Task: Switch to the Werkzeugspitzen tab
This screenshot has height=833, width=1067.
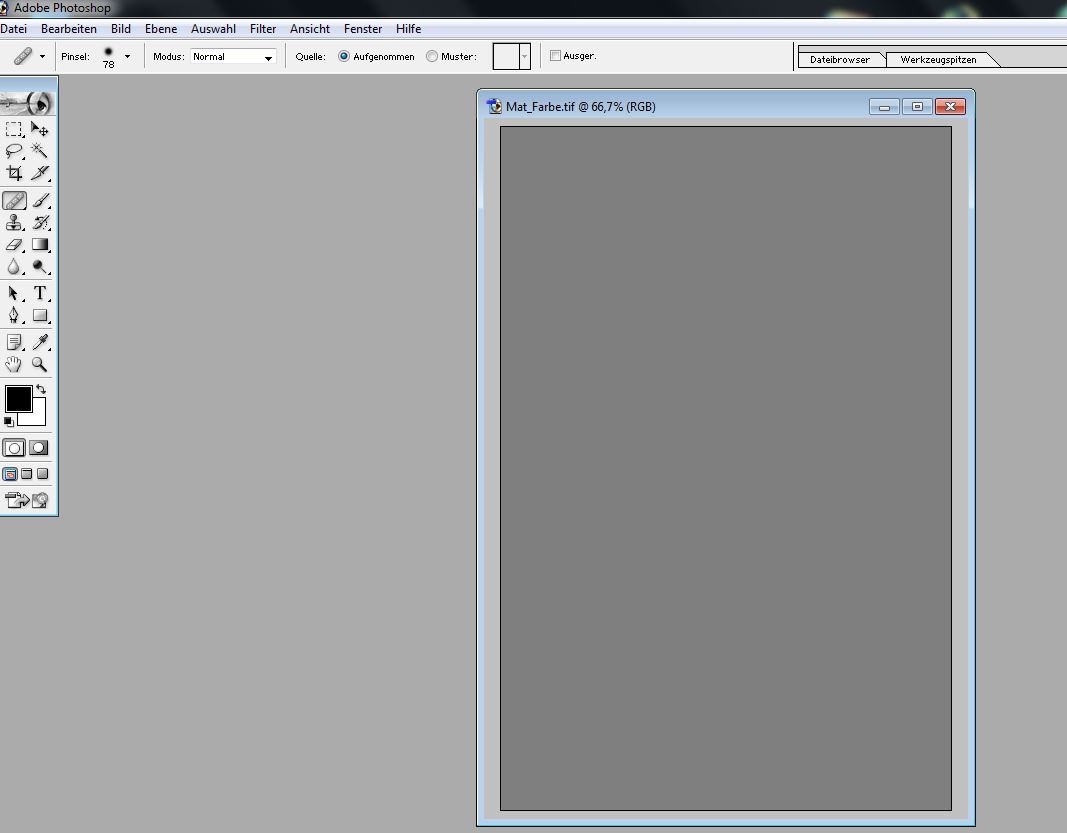Action: (x=938, y=59)
